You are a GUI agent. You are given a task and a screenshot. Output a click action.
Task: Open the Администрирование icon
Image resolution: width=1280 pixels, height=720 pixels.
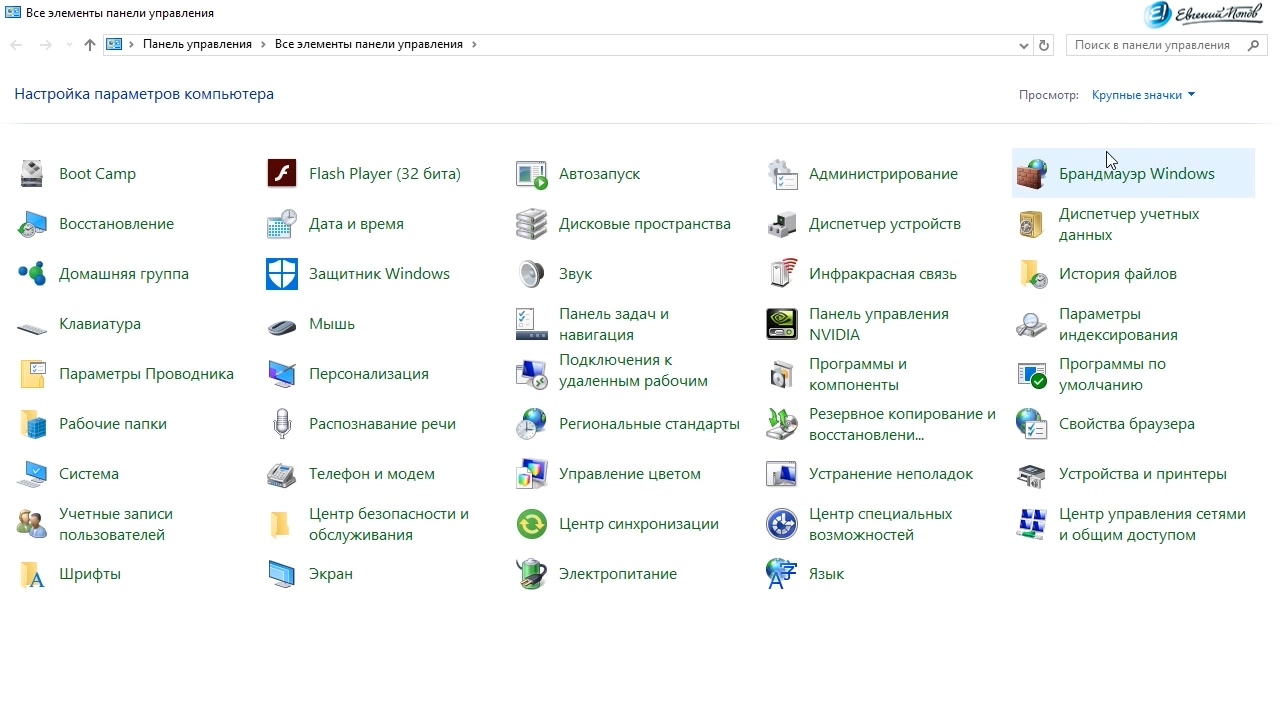tap(782, 174)
